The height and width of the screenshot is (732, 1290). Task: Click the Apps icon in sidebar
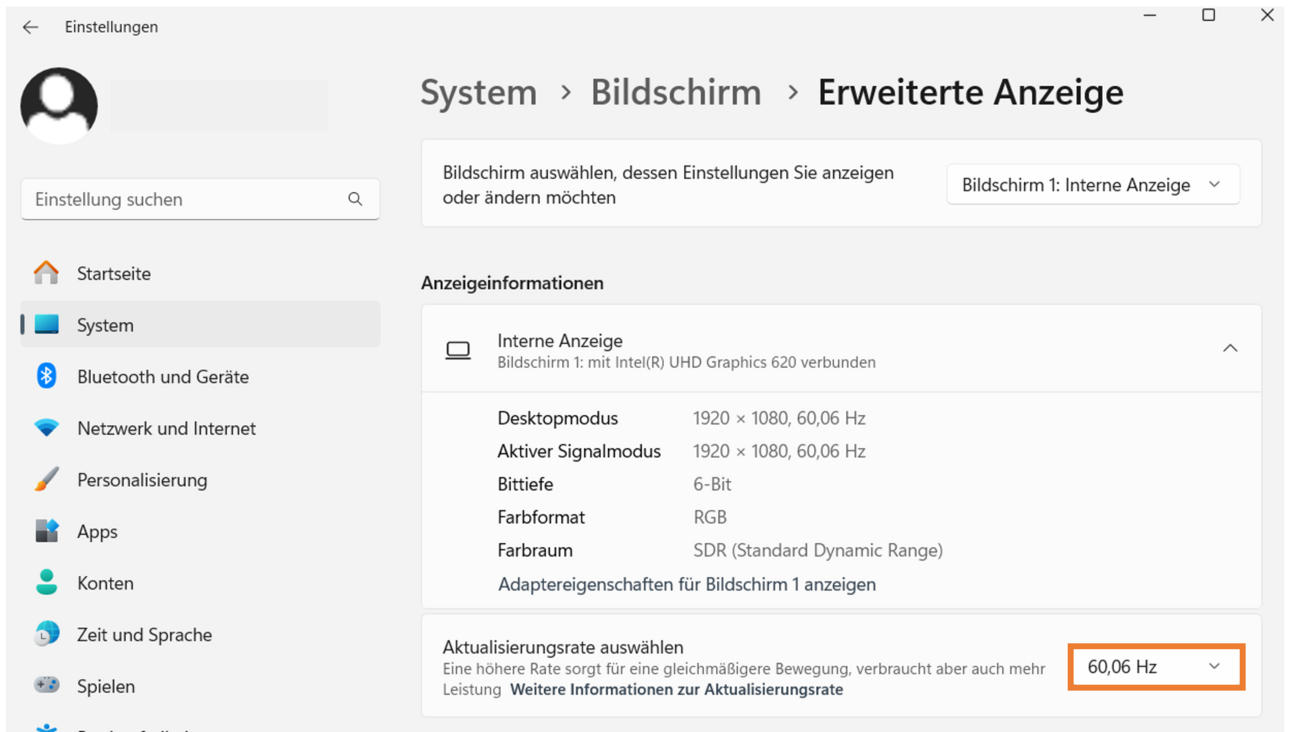[x=46, y=531]
